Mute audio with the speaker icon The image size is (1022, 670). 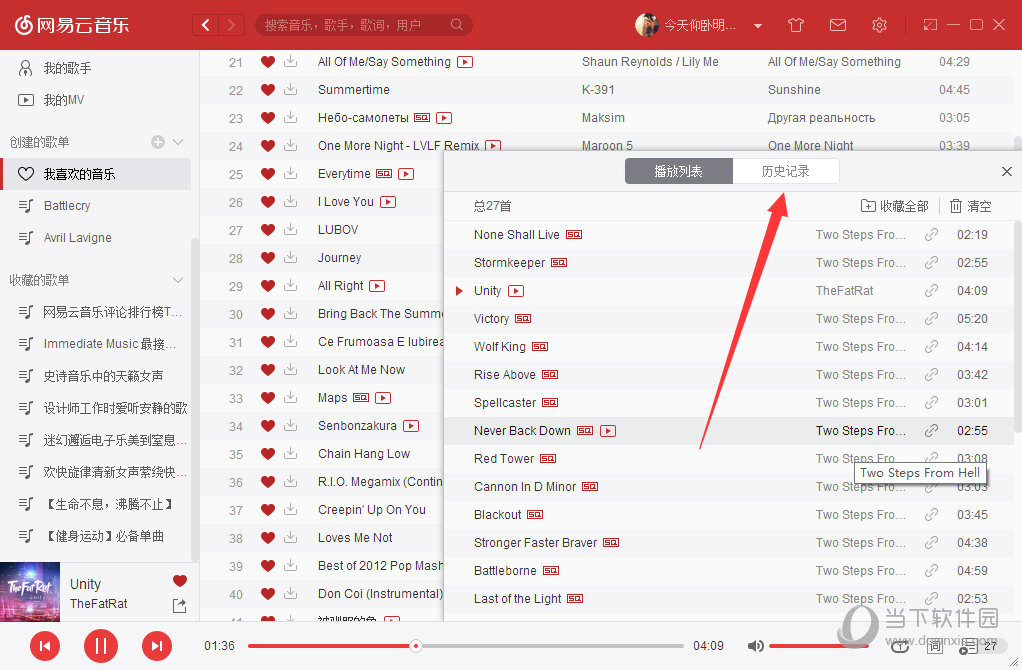click(756, 646)
